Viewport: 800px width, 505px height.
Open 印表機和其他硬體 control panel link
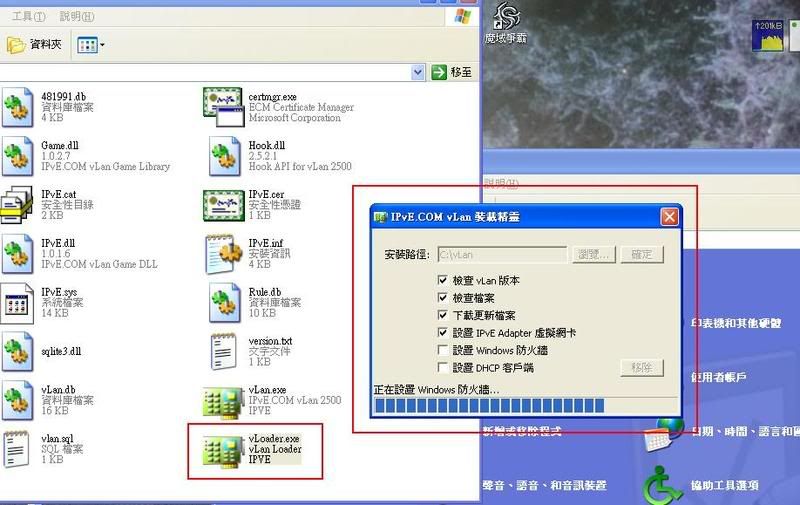[736, 323]
